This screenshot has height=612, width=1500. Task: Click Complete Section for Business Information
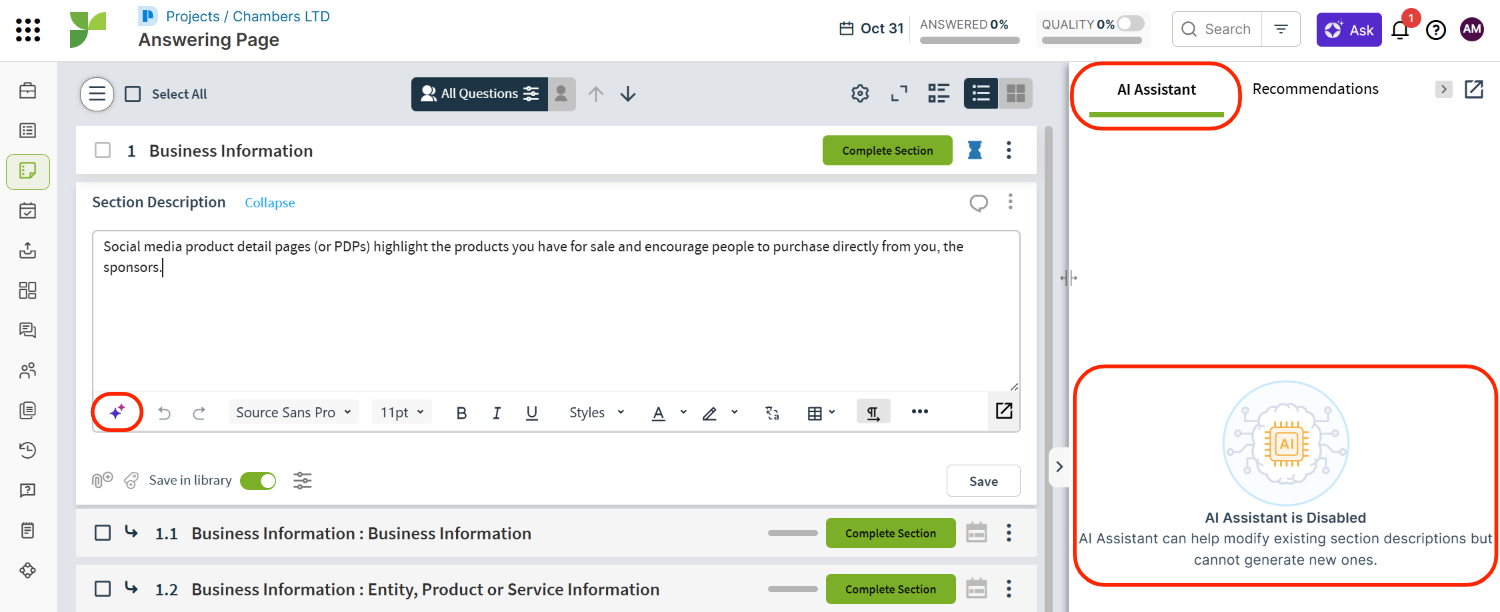point(888,151)
